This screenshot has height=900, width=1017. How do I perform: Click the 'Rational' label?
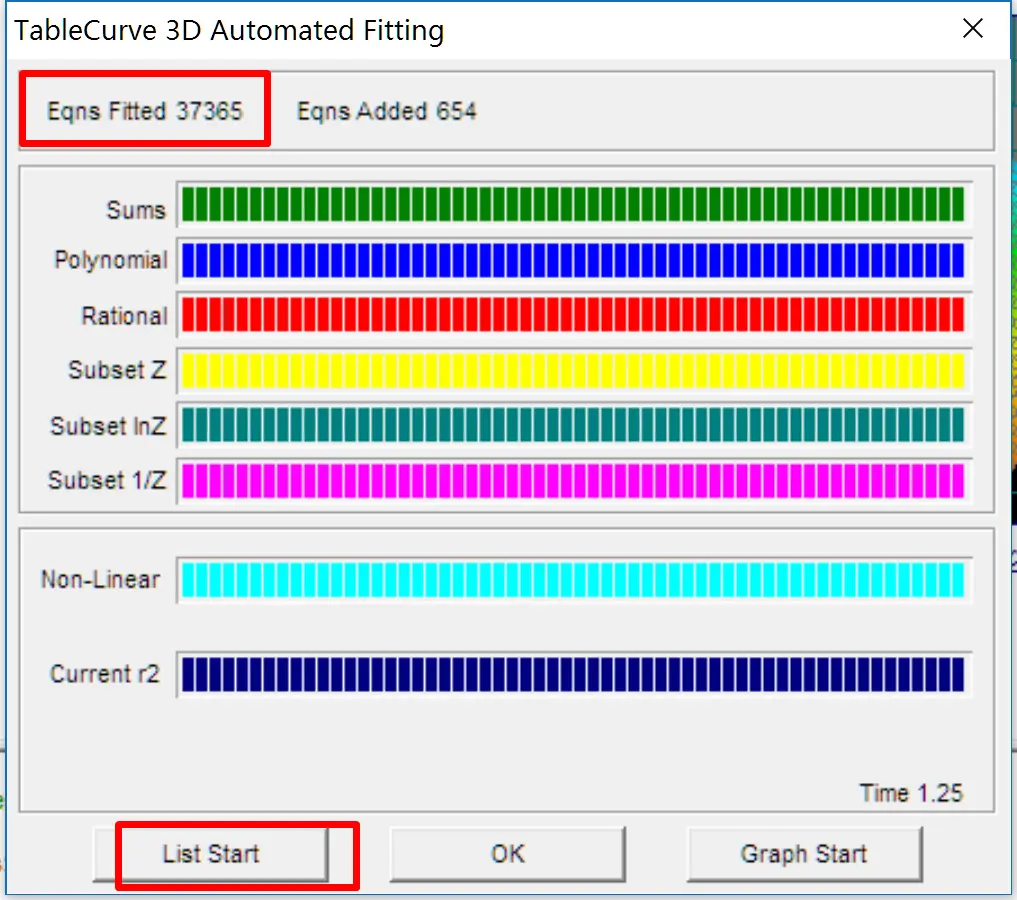(125, 316)
